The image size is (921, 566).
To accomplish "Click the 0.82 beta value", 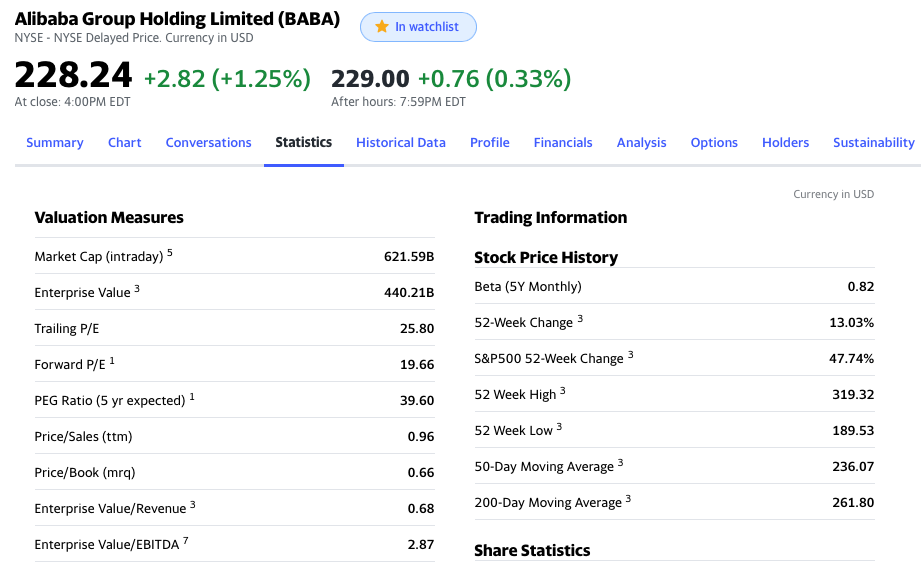I will point(861,287).
